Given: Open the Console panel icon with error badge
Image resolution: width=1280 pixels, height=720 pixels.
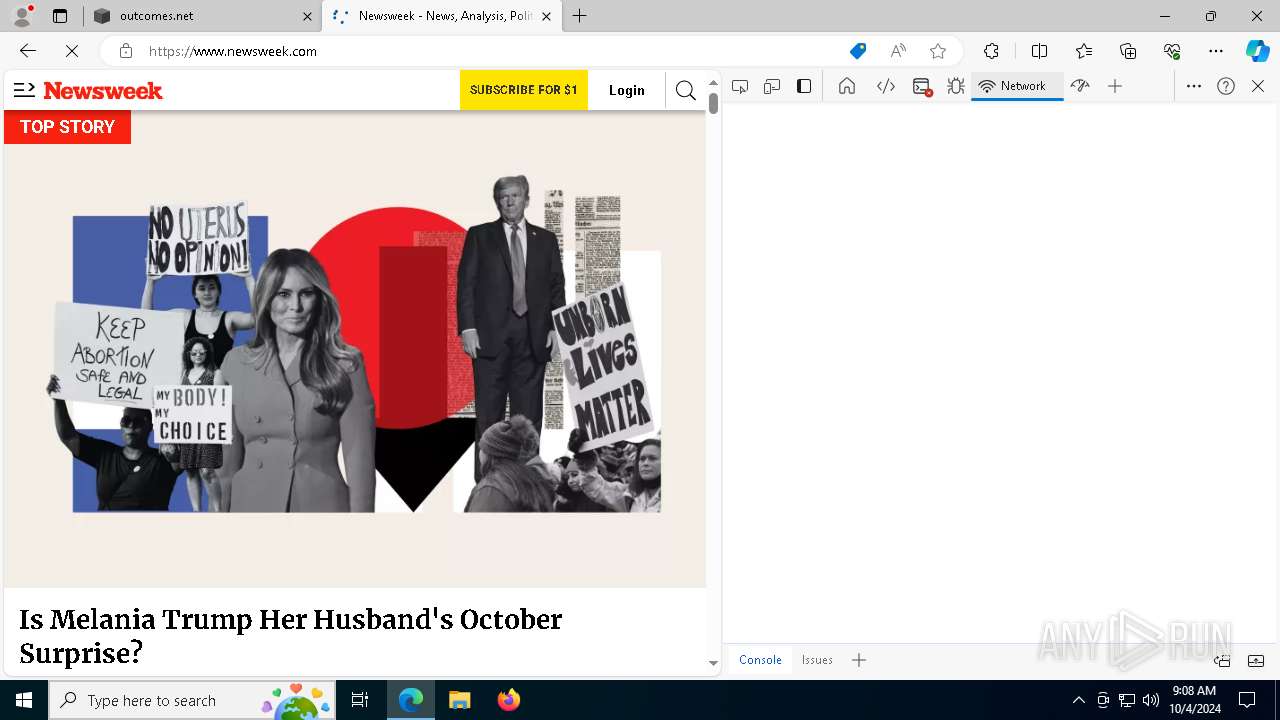Looking at the screenshot, I should point(922,86).
